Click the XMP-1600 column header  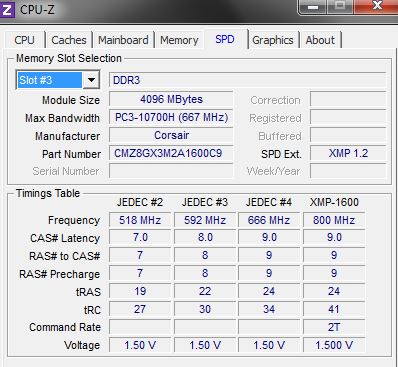(x=334, y=202)
